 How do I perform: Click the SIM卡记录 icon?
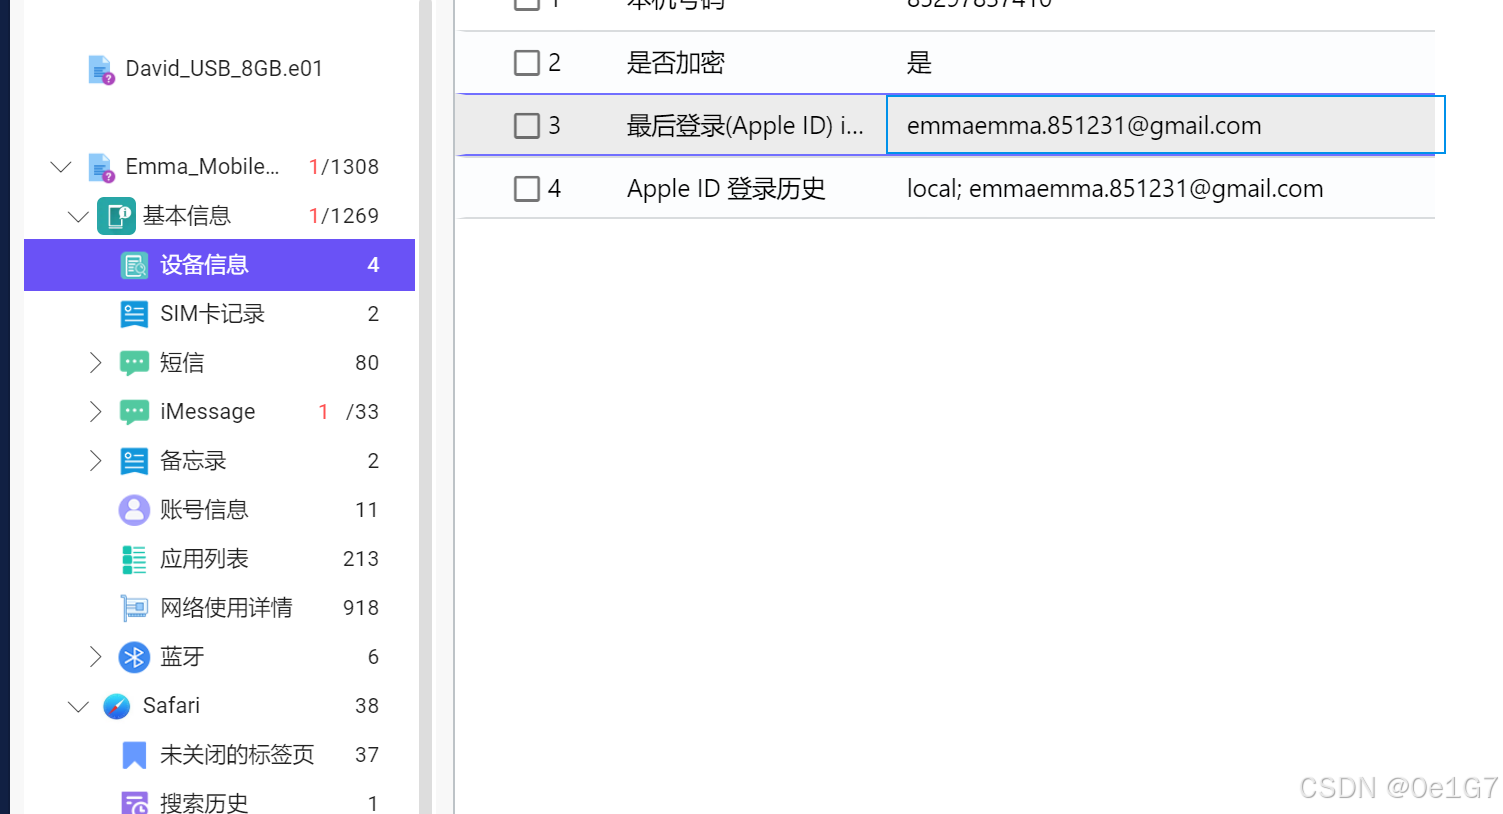pyautogui.click(x=134, y=314)
